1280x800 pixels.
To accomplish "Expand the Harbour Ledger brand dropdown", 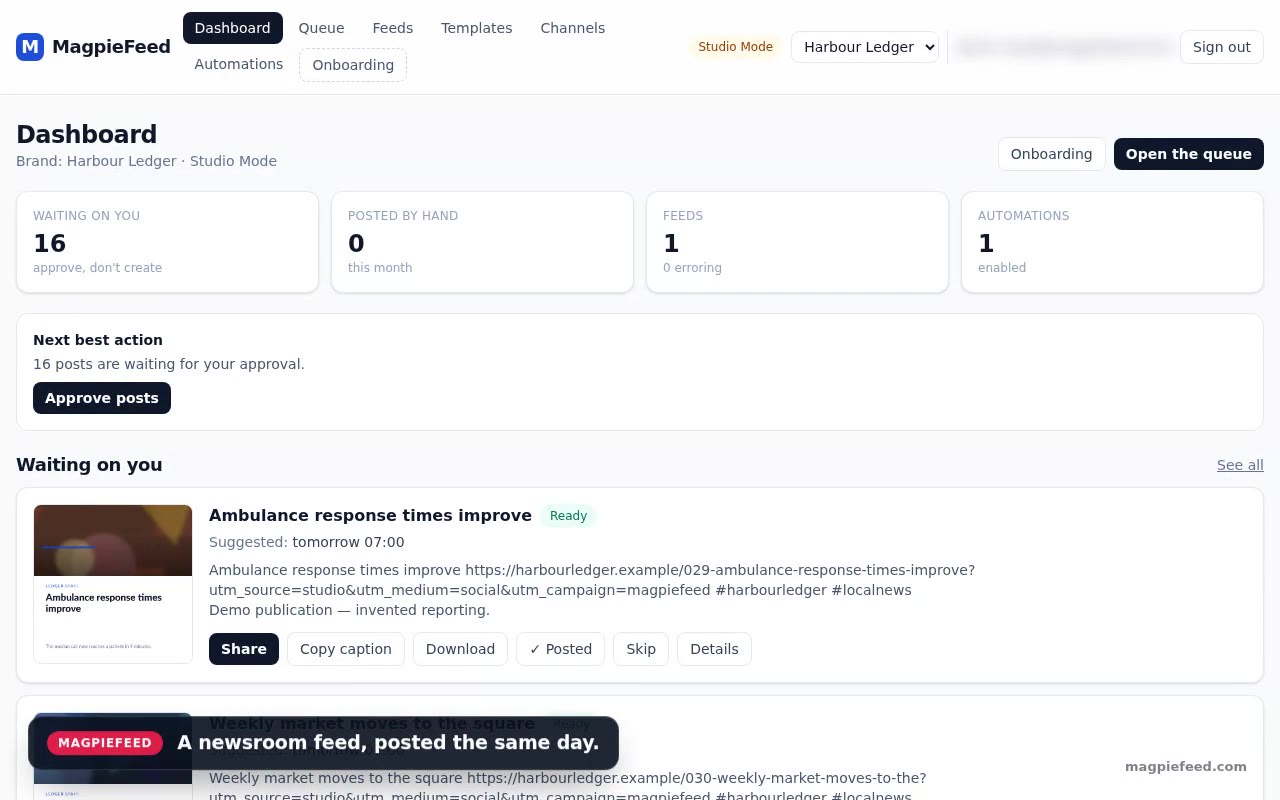I will pos(865,47).
